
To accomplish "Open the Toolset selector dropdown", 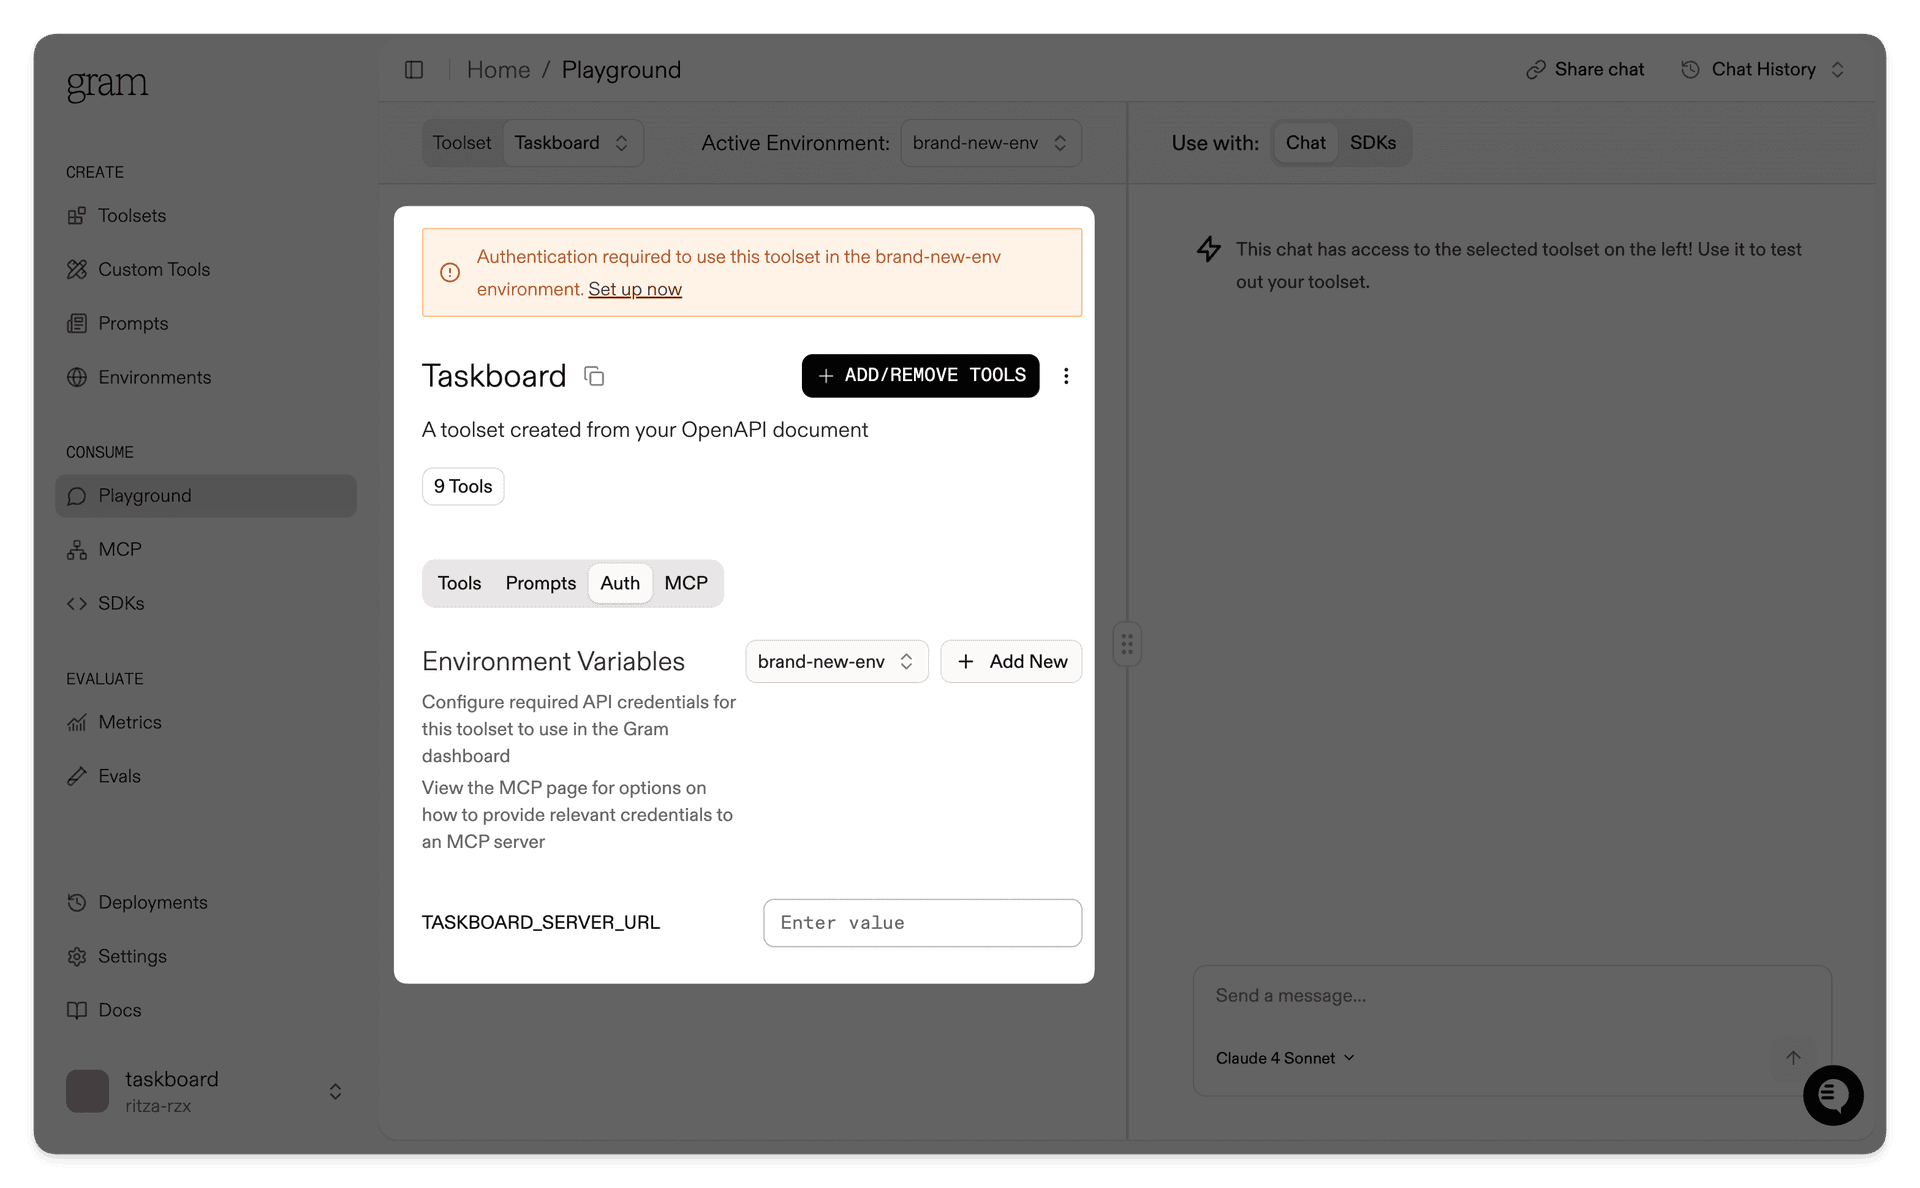I will (x=572, y=142).
